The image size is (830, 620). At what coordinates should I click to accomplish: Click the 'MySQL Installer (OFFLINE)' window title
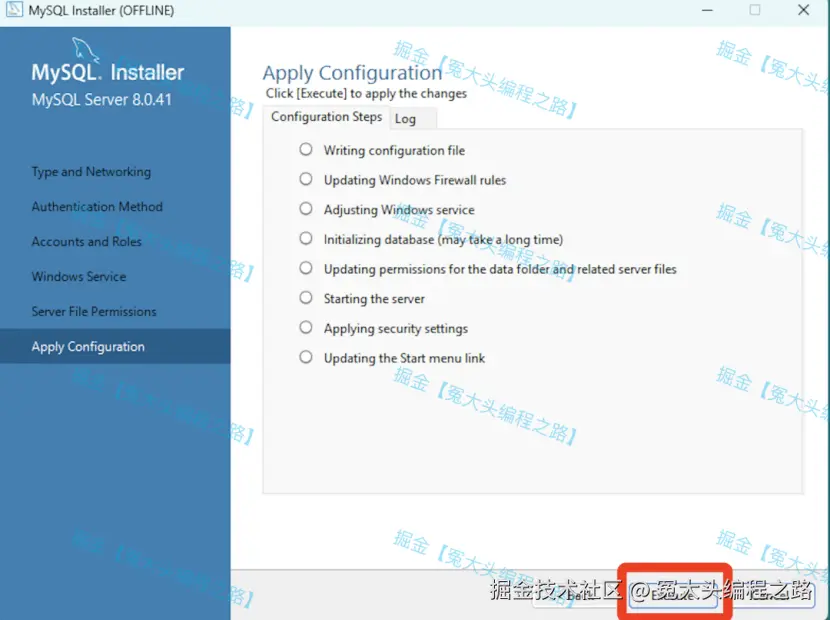point(101,11)
